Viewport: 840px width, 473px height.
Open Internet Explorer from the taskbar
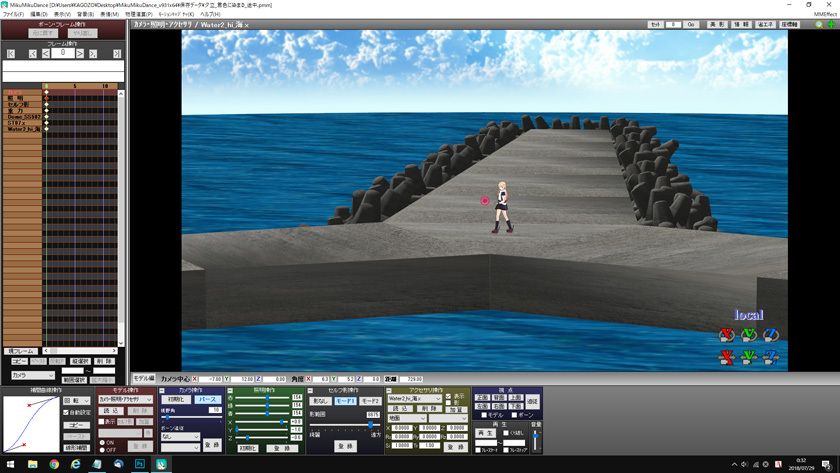coord(76,464)
